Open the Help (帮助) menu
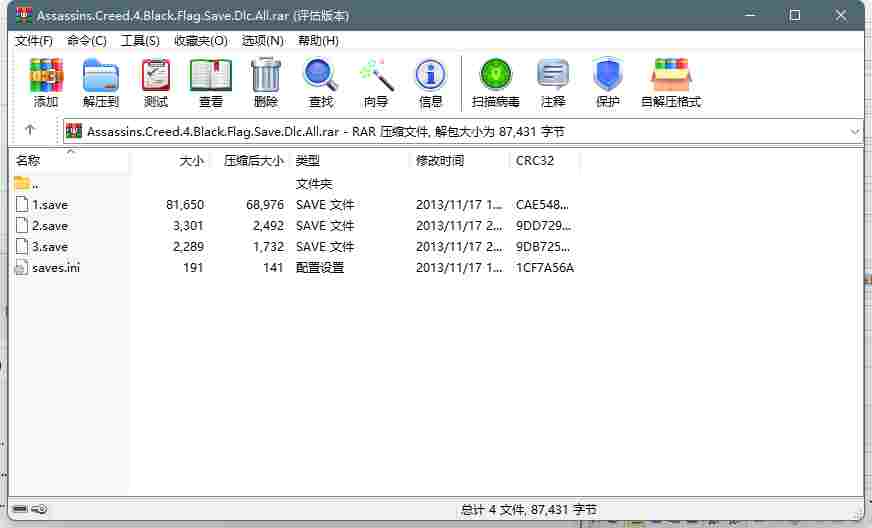Image resolution: width=872 pixels, height=528 pixels. pyautogui.click(x=318, y=41)
